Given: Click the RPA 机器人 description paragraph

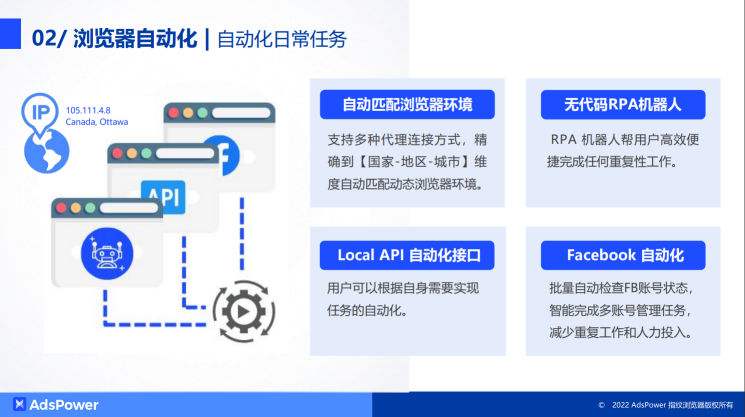Looking at the screenshot, I should click(621, 150).
